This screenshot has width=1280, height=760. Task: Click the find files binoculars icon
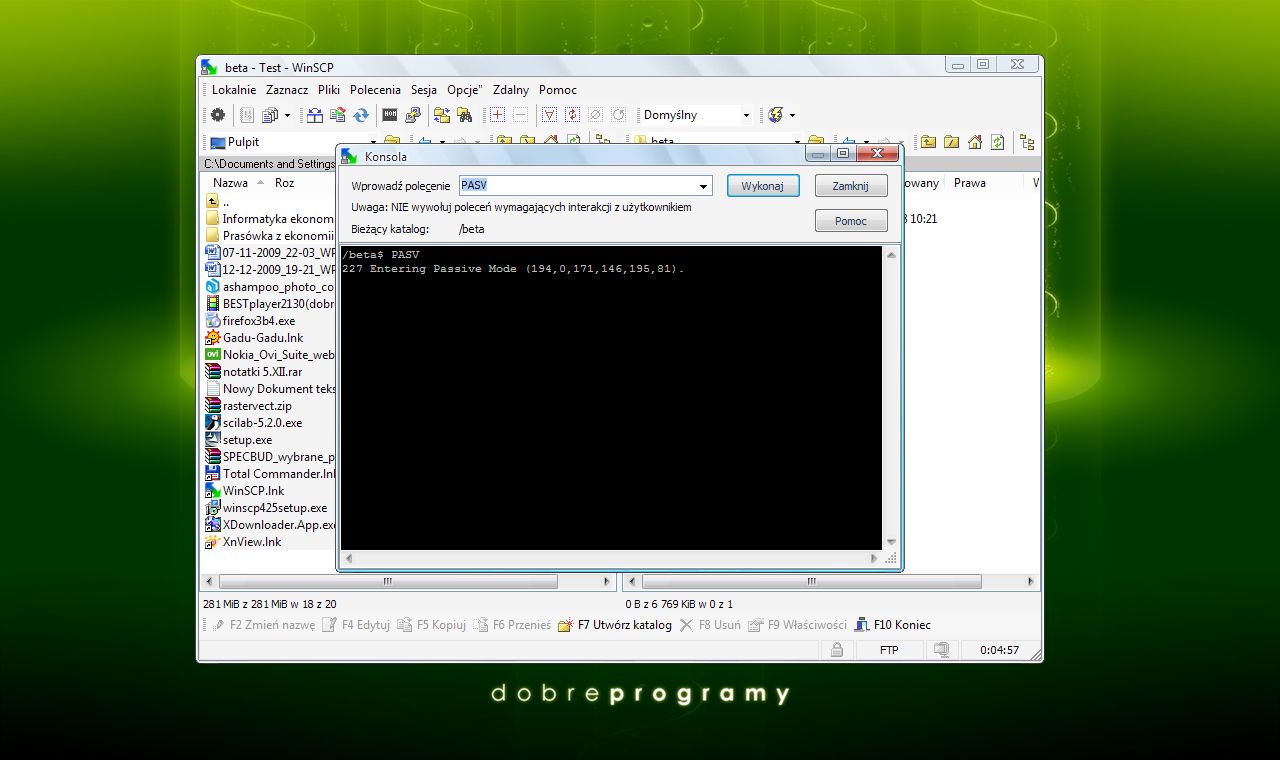coord(464,115)
